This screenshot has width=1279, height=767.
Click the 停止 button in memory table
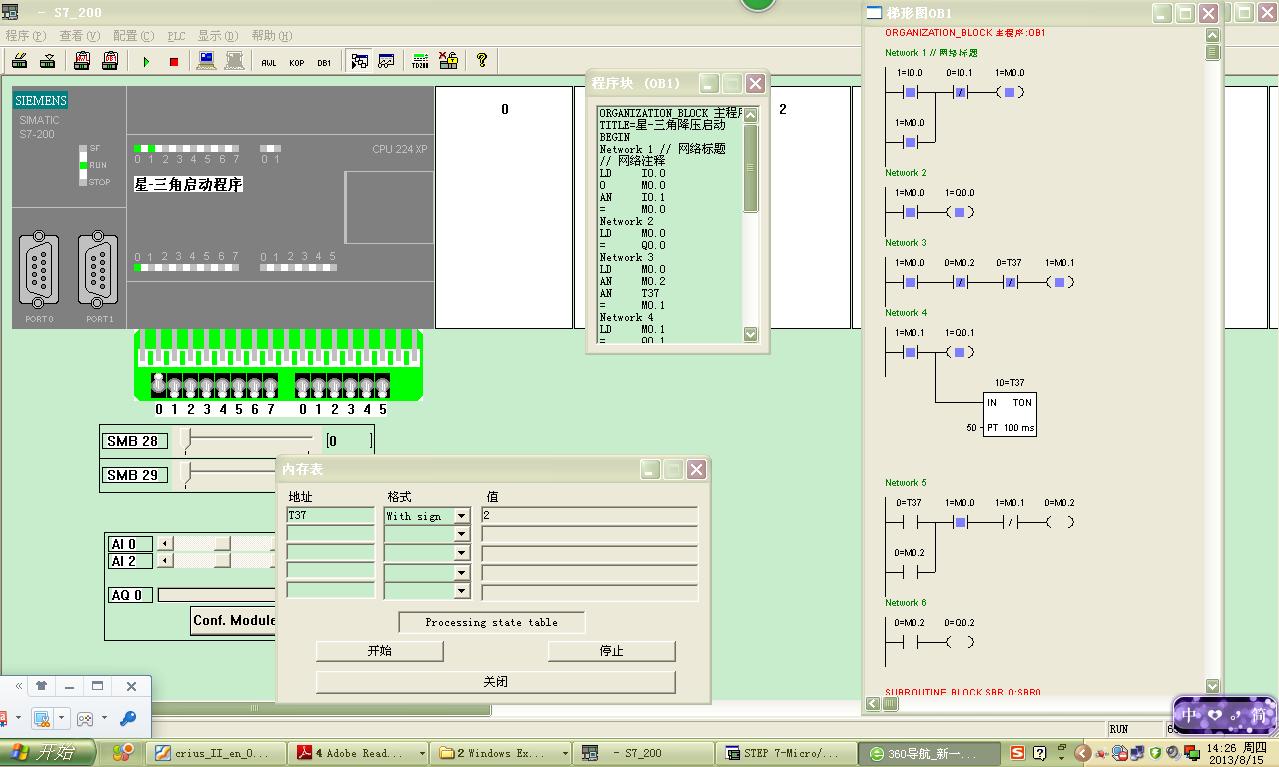tap(611, 651)
